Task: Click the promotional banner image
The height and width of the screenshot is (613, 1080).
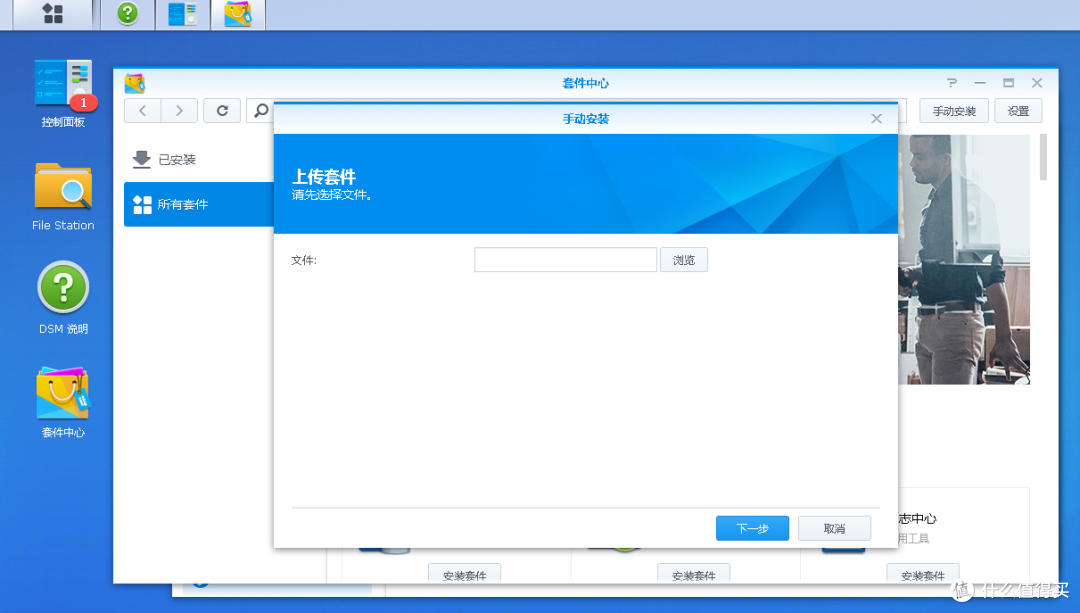Action: coord(964,259)
